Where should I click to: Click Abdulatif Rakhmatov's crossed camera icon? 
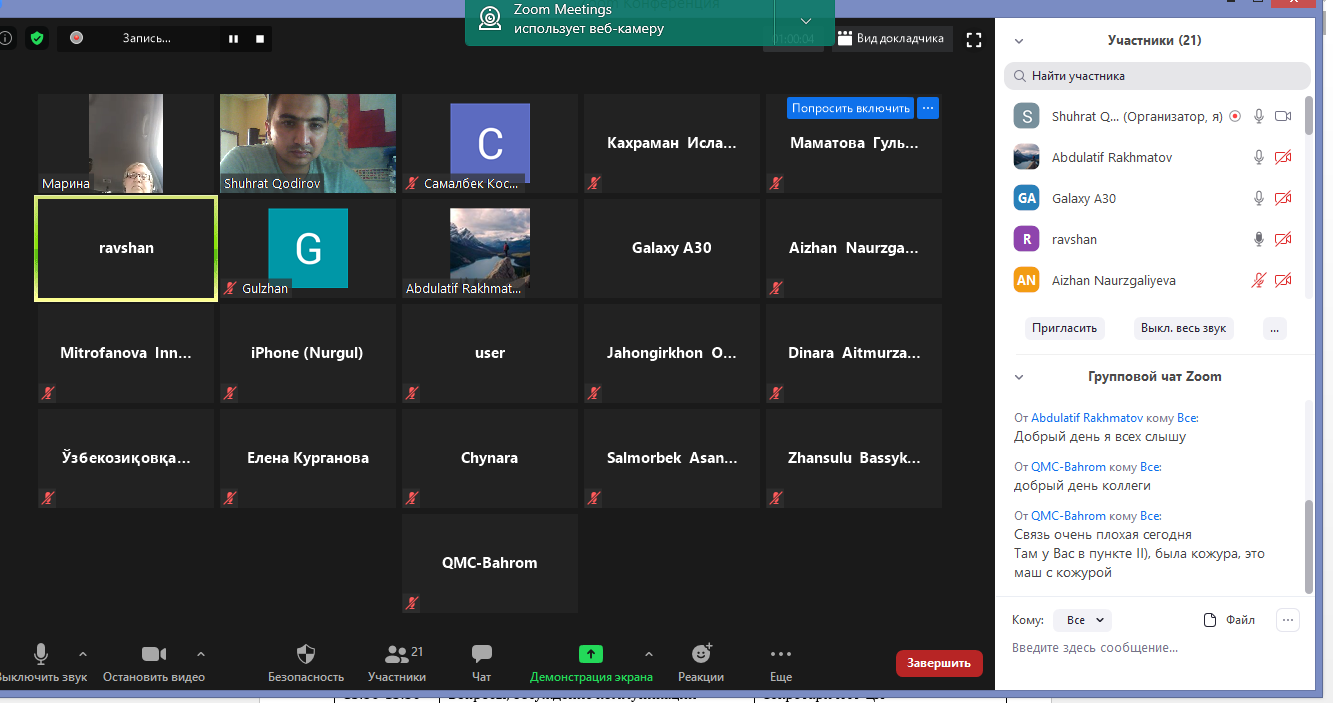pyautogui.click(x=1283, y=157)
